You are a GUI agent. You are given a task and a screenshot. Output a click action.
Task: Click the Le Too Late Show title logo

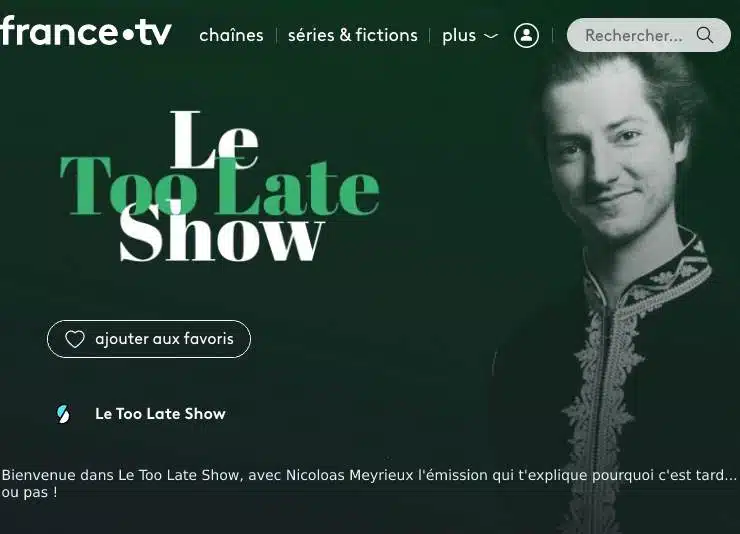click(220, 186)
